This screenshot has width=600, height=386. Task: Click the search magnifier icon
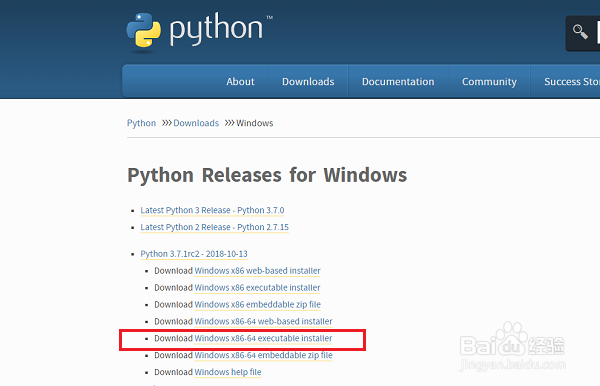580,32
